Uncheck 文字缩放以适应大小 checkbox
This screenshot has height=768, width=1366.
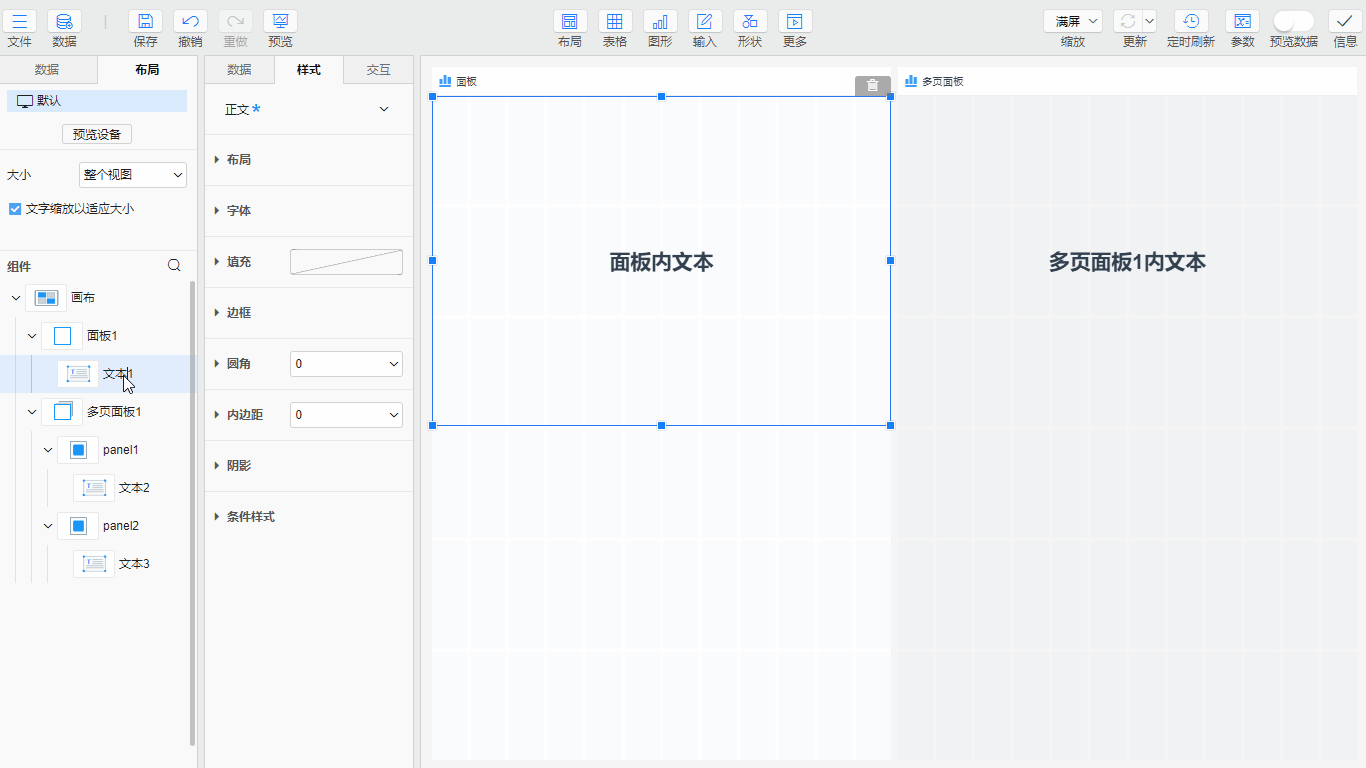pyautogui.click(x=14, y=209)
